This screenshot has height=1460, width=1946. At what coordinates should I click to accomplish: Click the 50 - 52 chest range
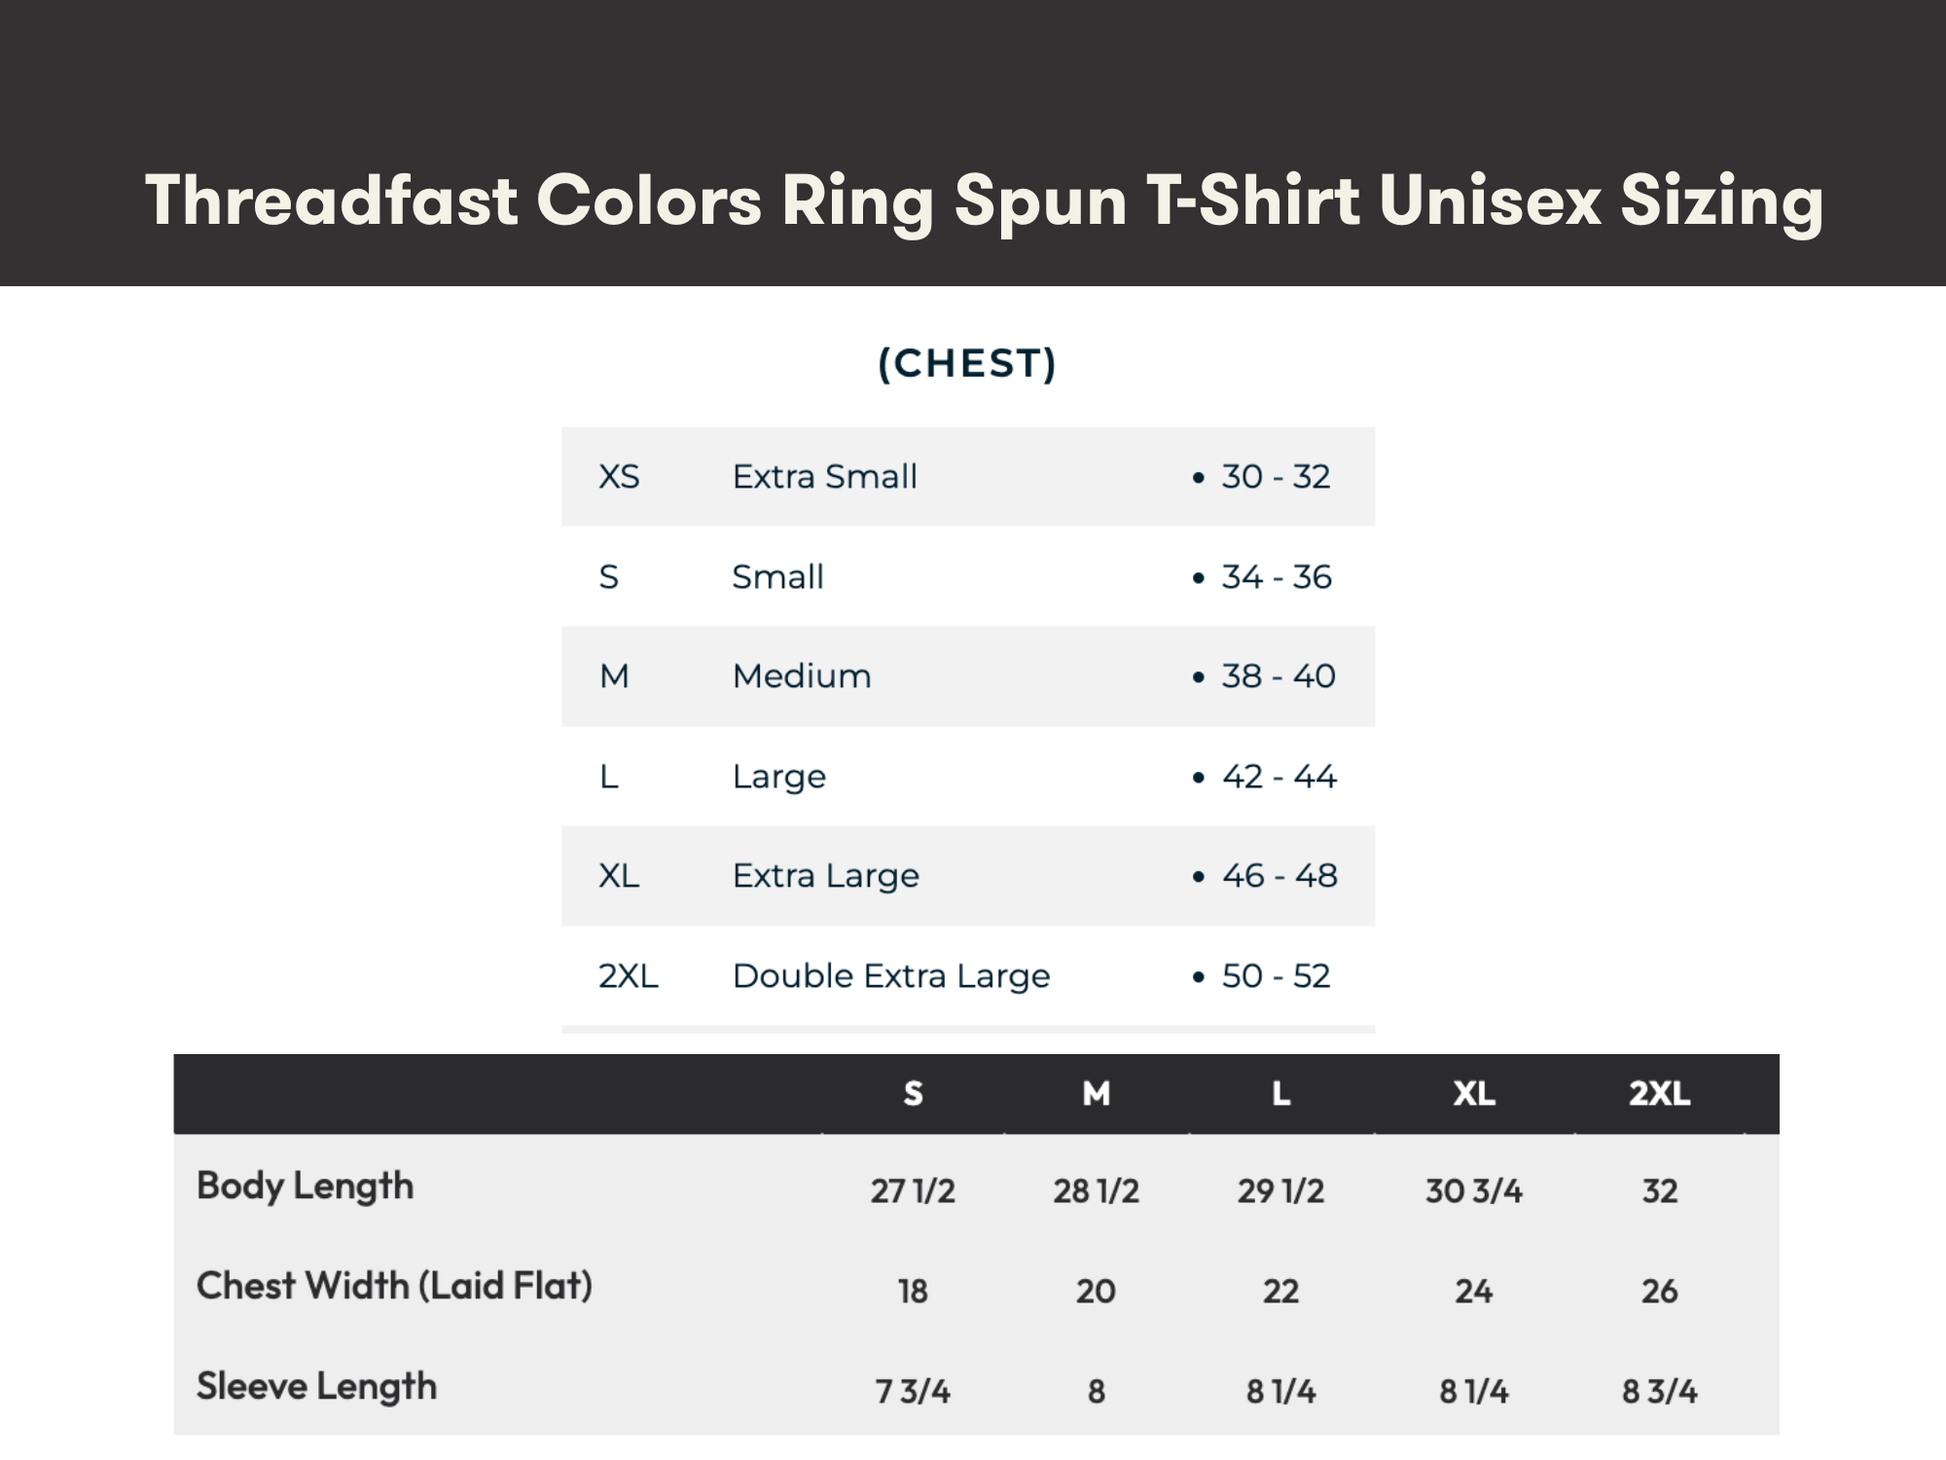1275,976
